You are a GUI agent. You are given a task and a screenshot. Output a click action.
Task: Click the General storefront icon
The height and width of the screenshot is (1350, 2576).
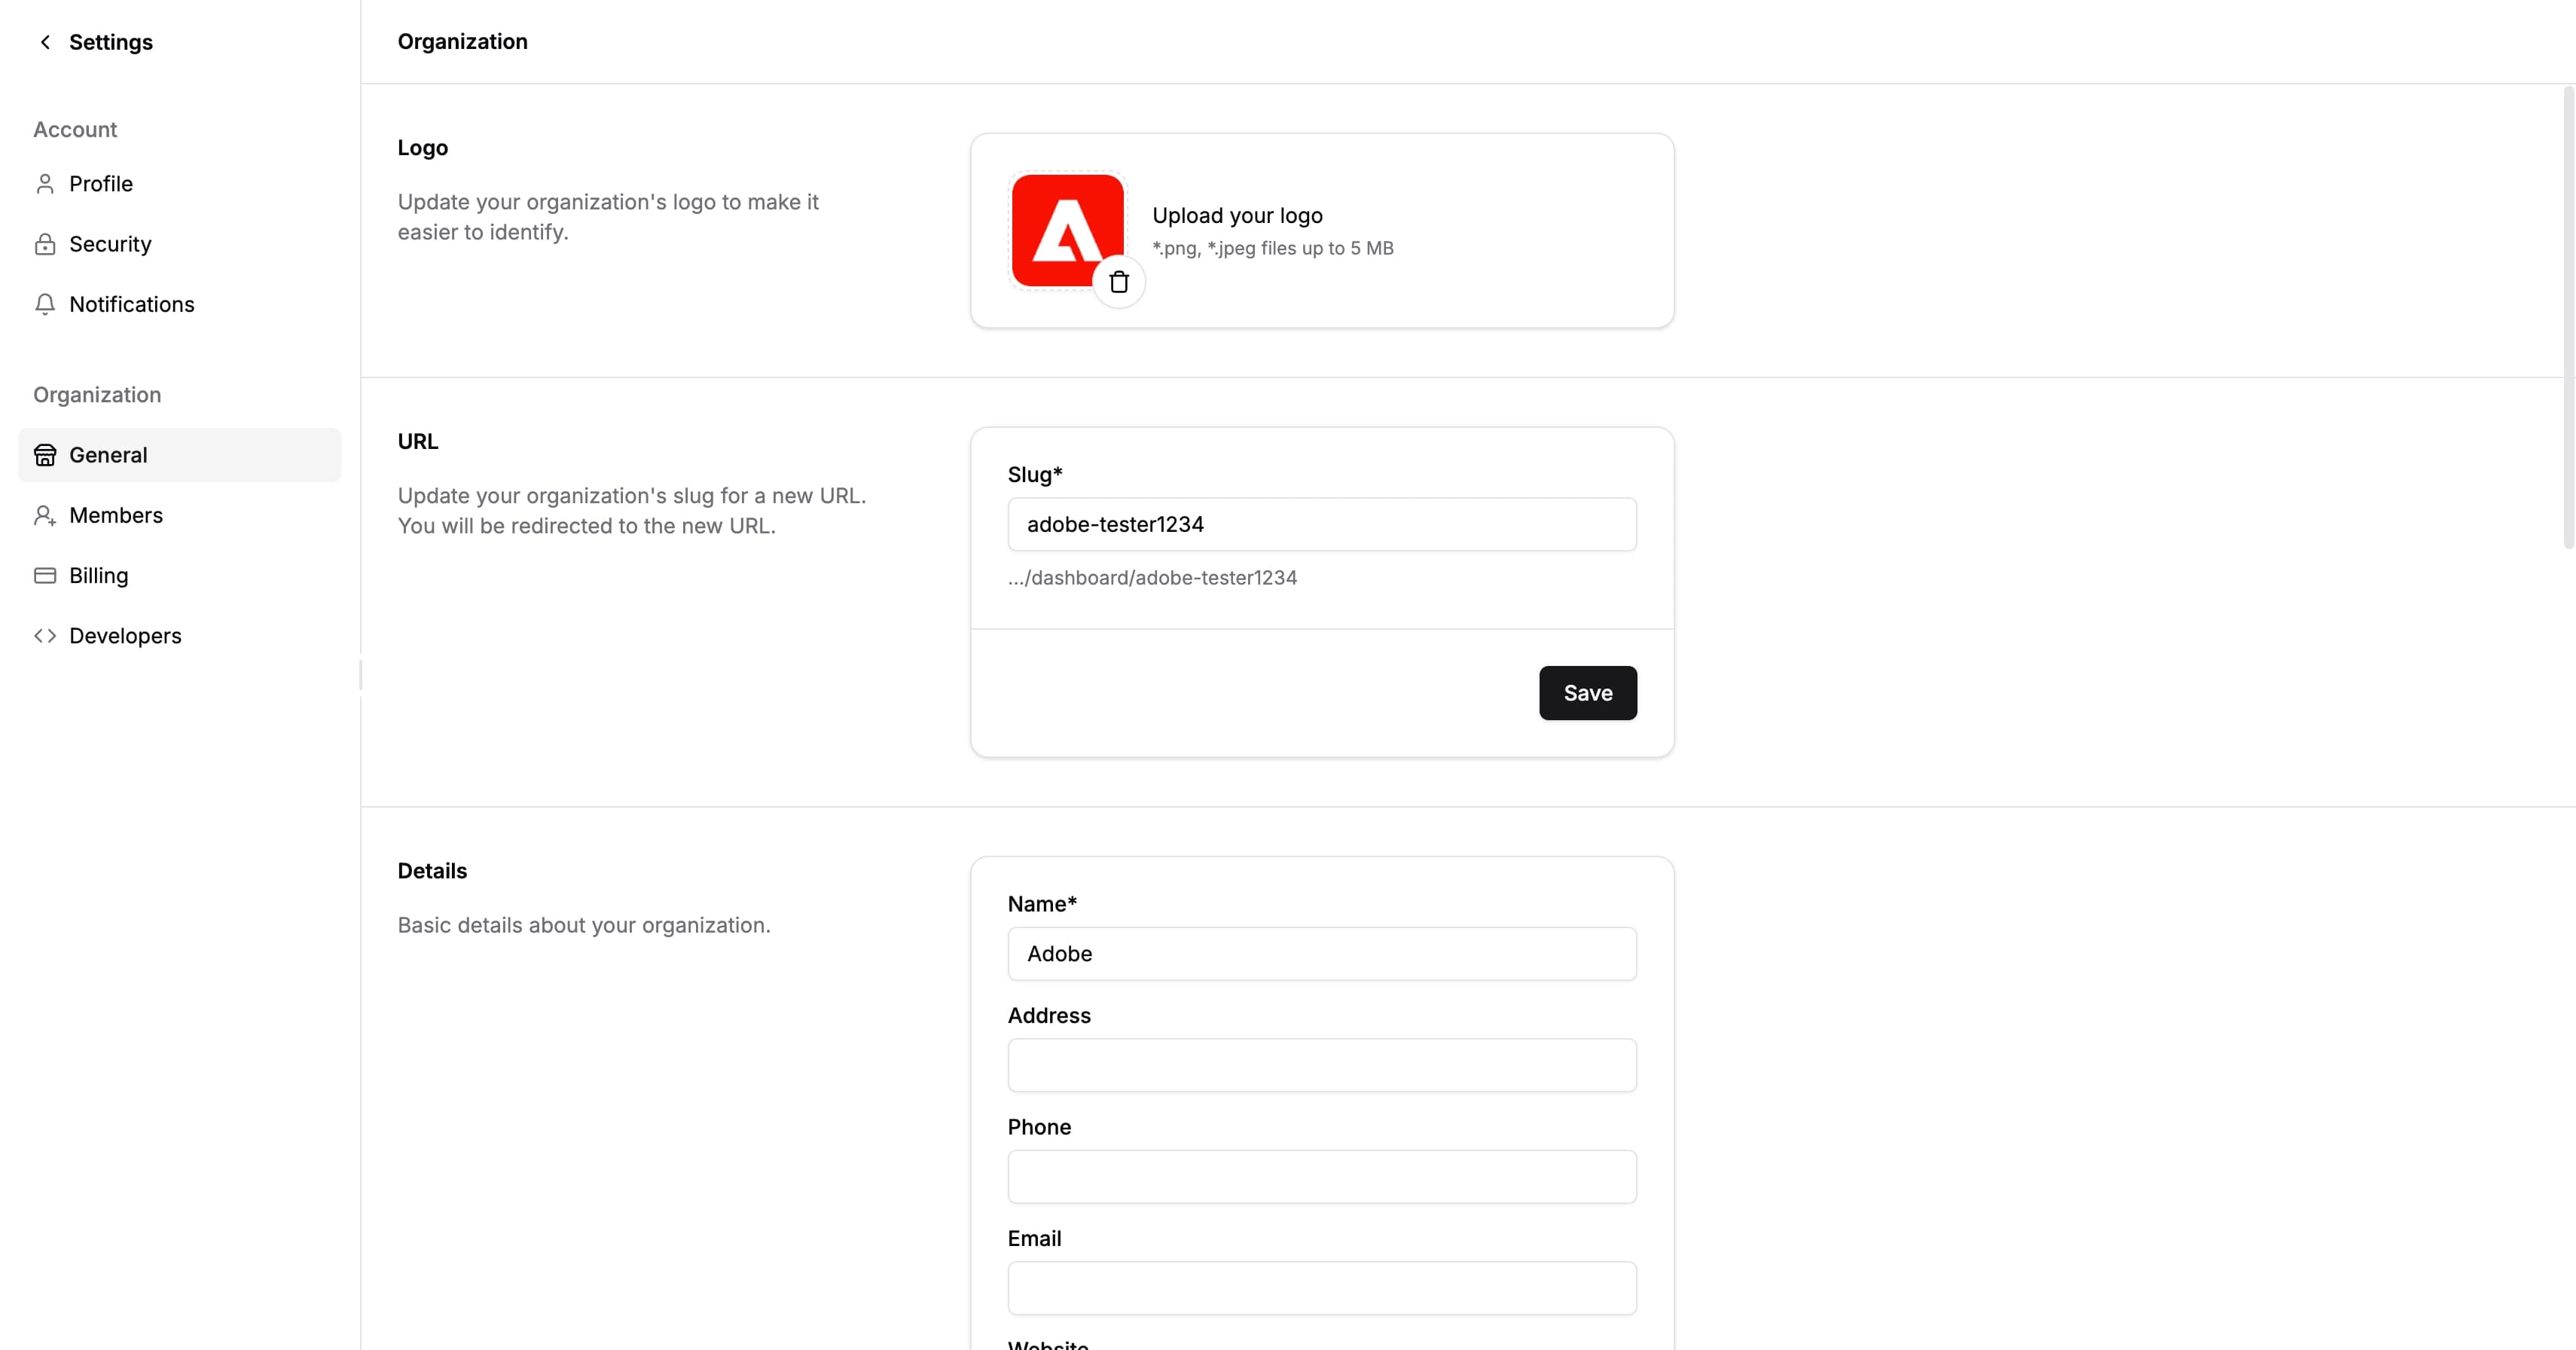tap(45, 455)
